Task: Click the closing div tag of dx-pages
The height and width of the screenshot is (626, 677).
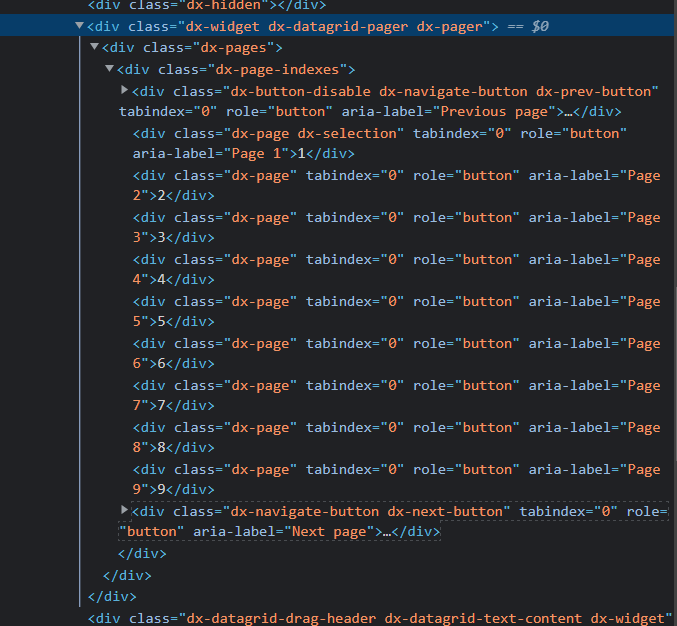Action: pyautogui.click(x=127, y=575)
